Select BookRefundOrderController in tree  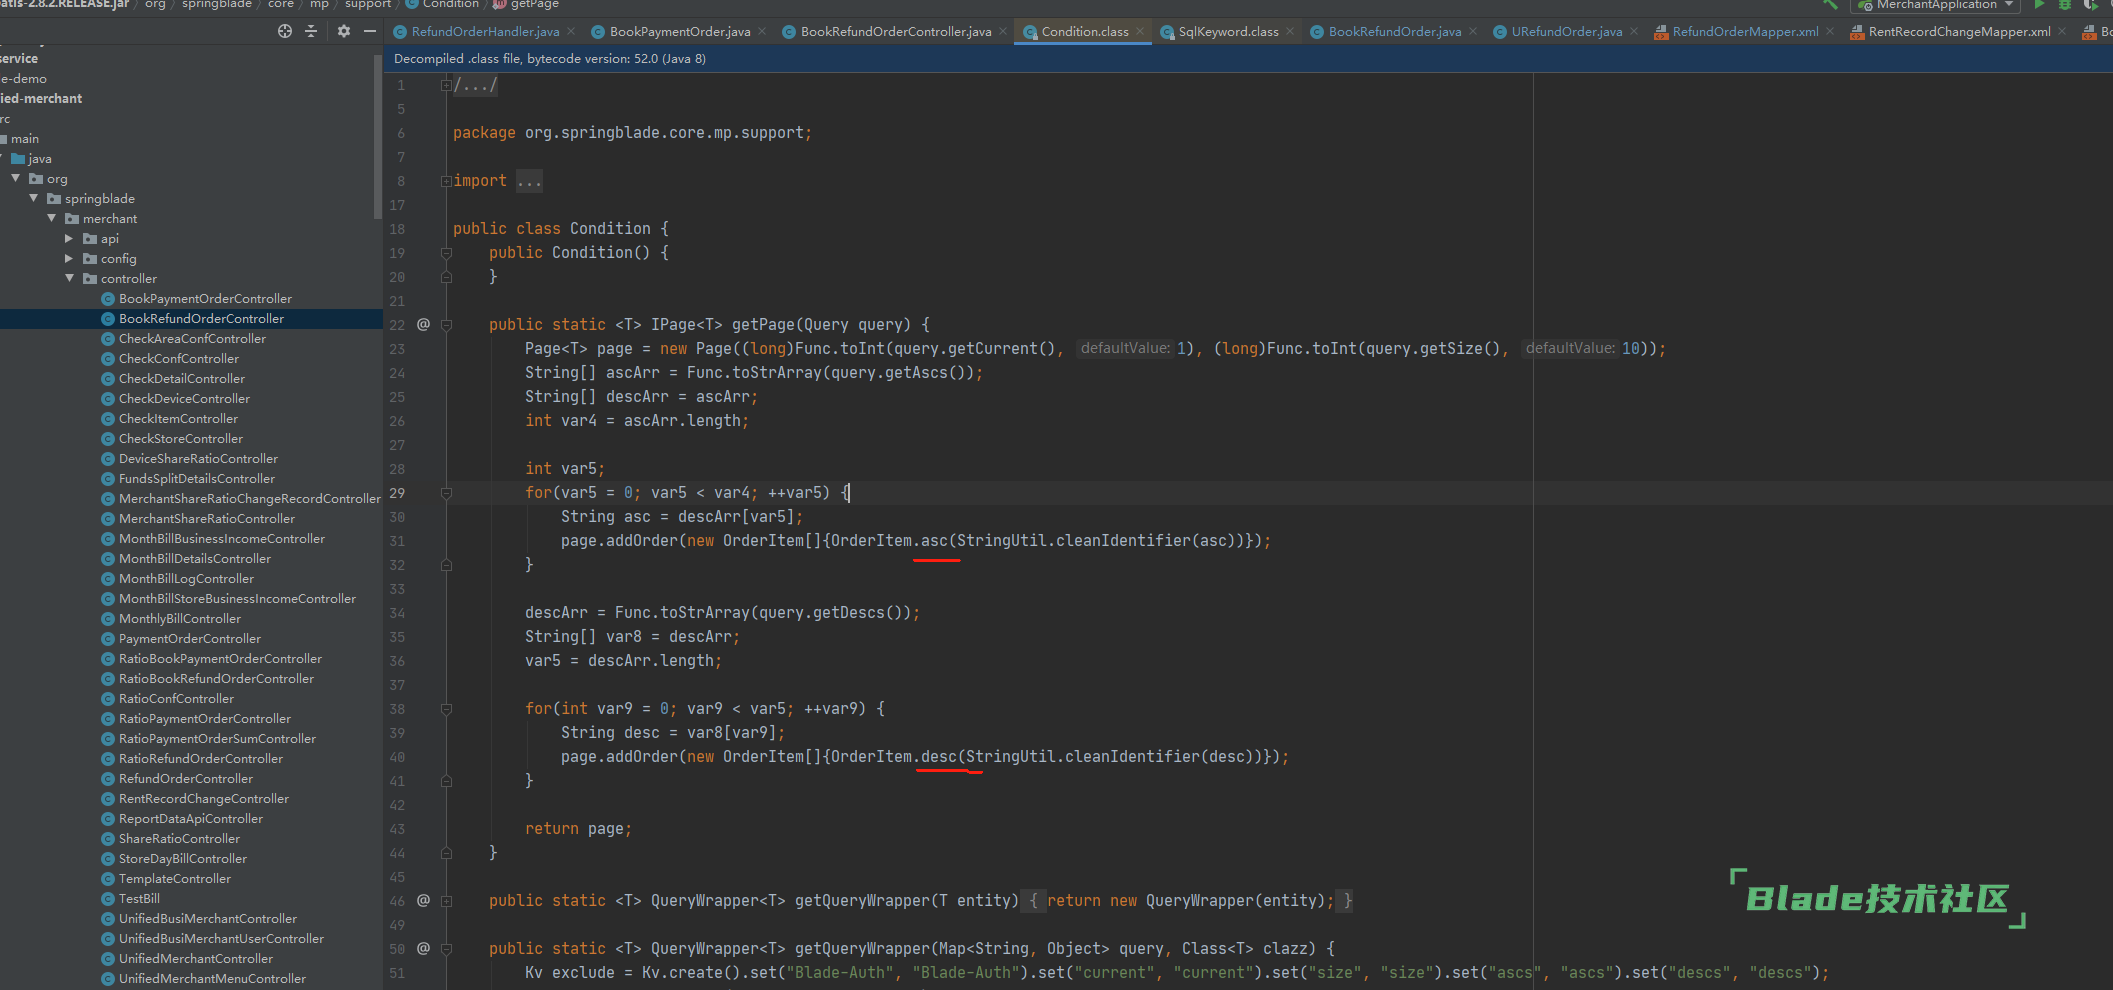click(201, 318)
